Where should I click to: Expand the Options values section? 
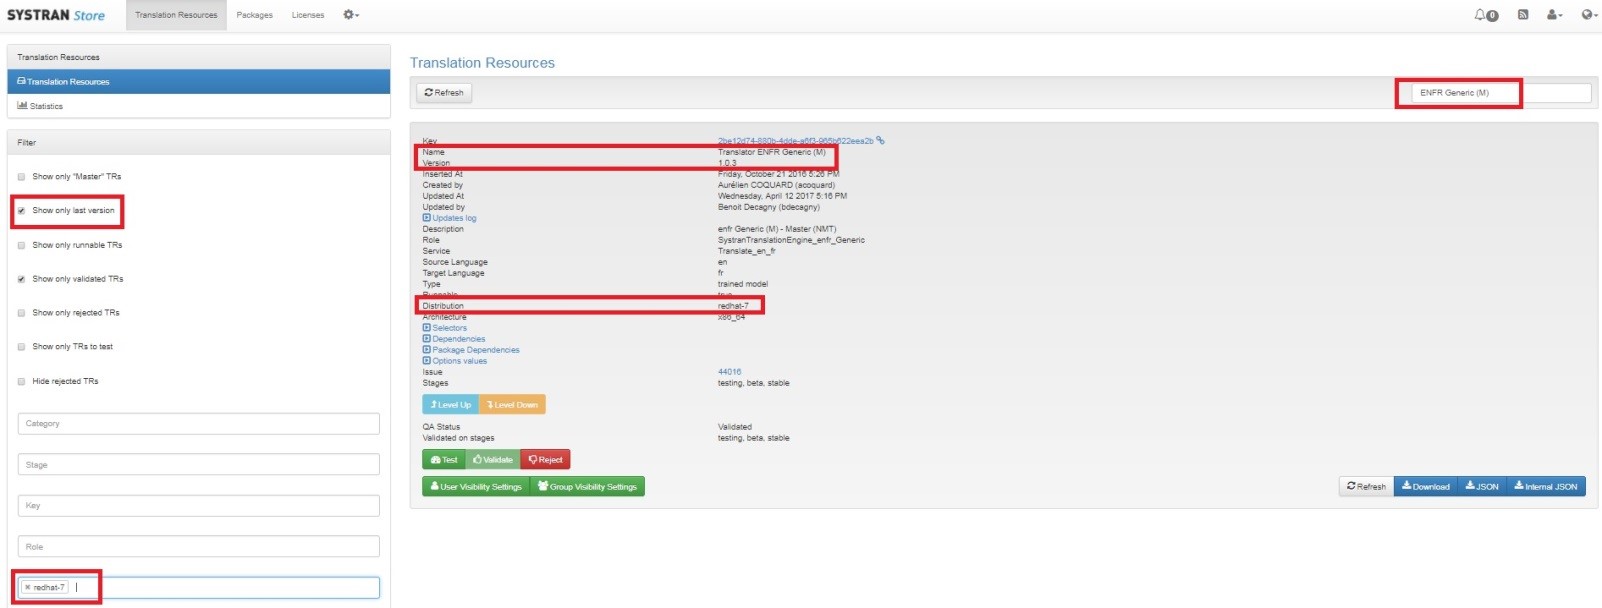coord(455,361)
